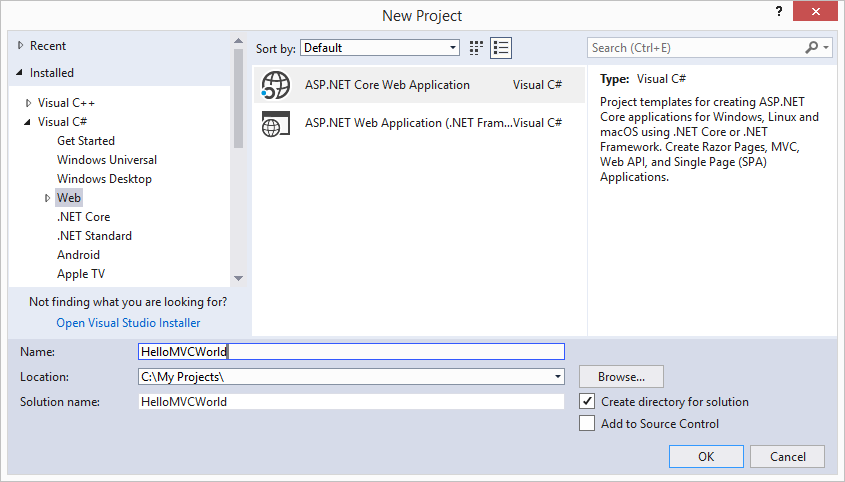Enable Add to Source Control checkbox
The height and width of the screenshot is (482, 845).
click(587, 423)
